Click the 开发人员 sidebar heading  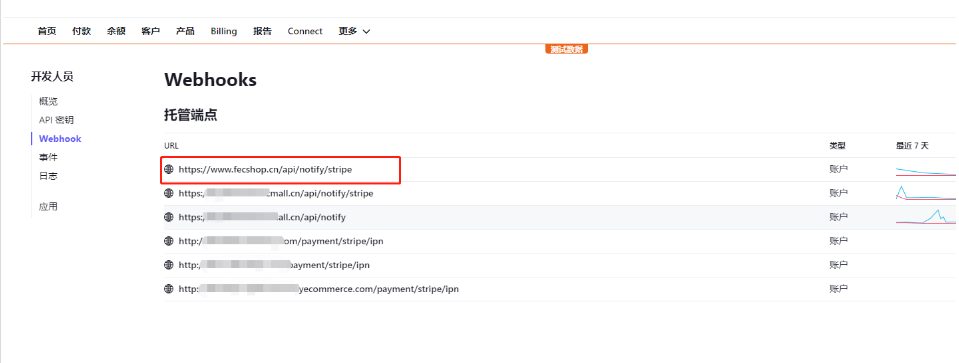(x=52, y=76)
